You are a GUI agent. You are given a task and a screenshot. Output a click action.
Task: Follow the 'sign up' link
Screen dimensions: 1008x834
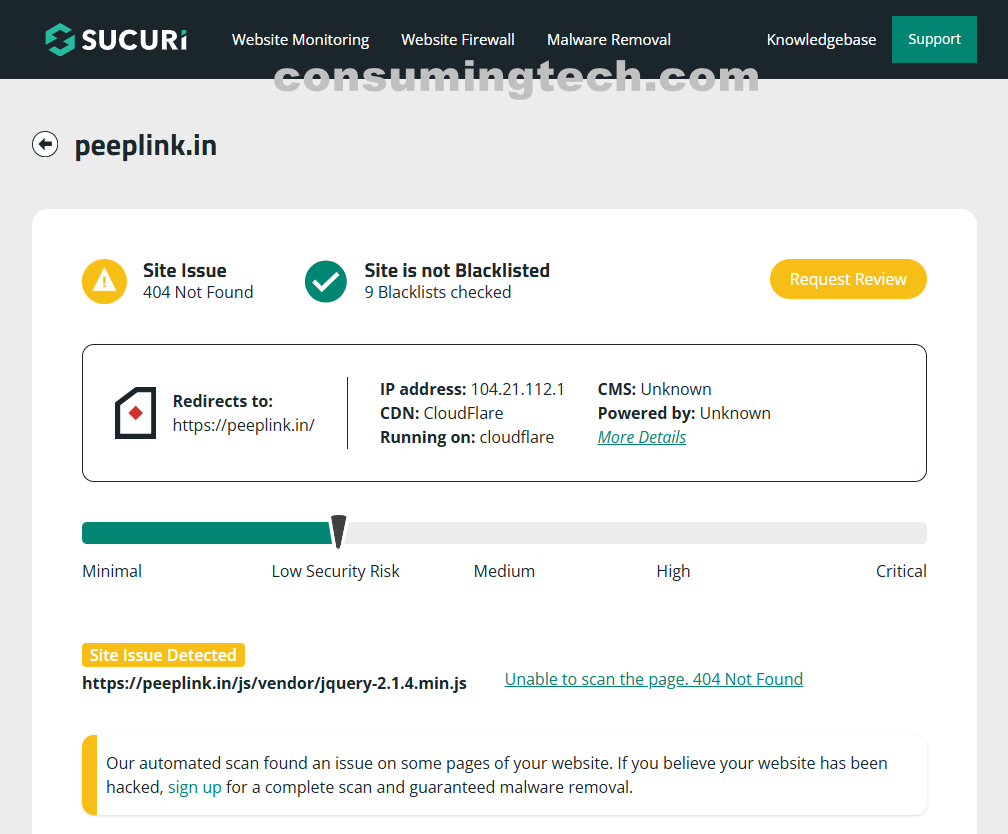pyautogui.click(x=195, y=787)
